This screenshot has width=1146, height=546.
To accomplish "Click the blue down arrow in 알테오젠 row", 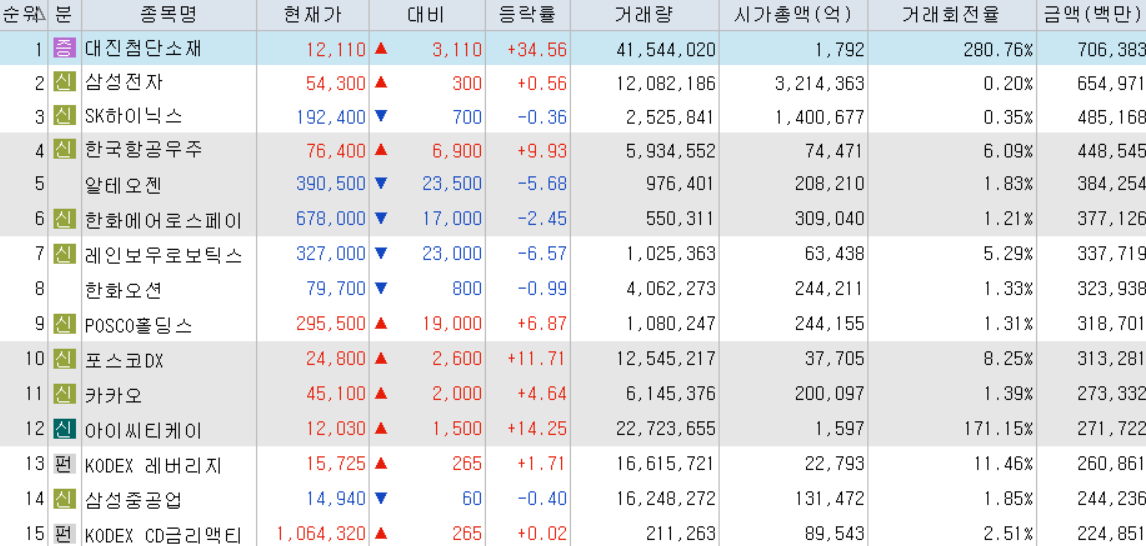I will [380, 183].
